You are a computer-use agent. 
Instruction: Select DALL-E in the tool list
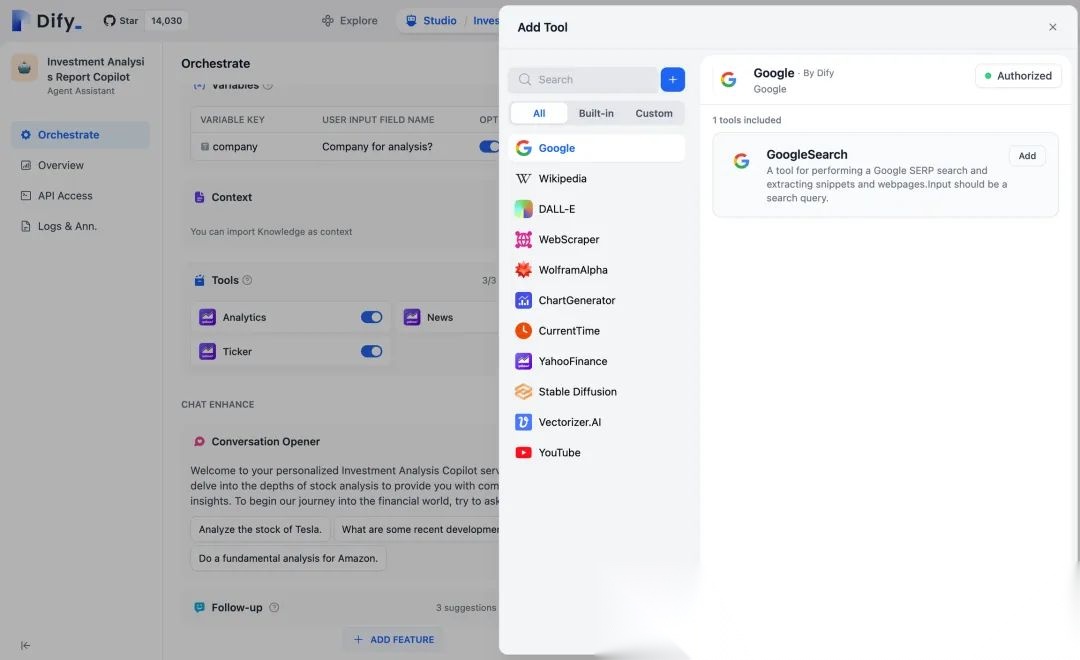(596, 209)
